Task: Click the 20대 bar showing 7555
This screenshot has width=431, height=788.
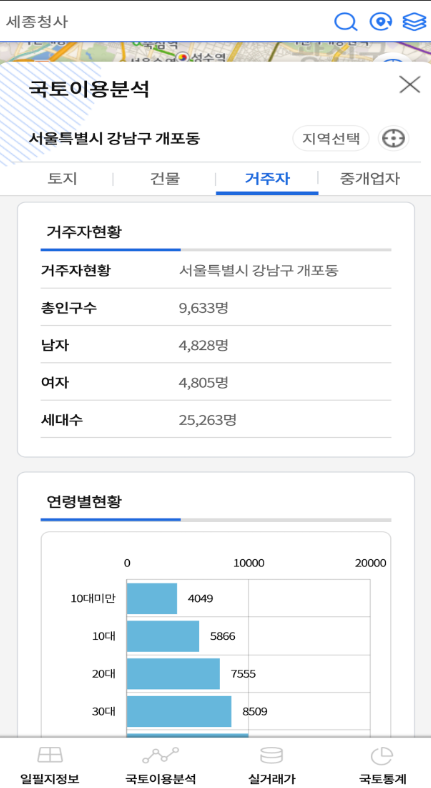Action: coord(173,674)
